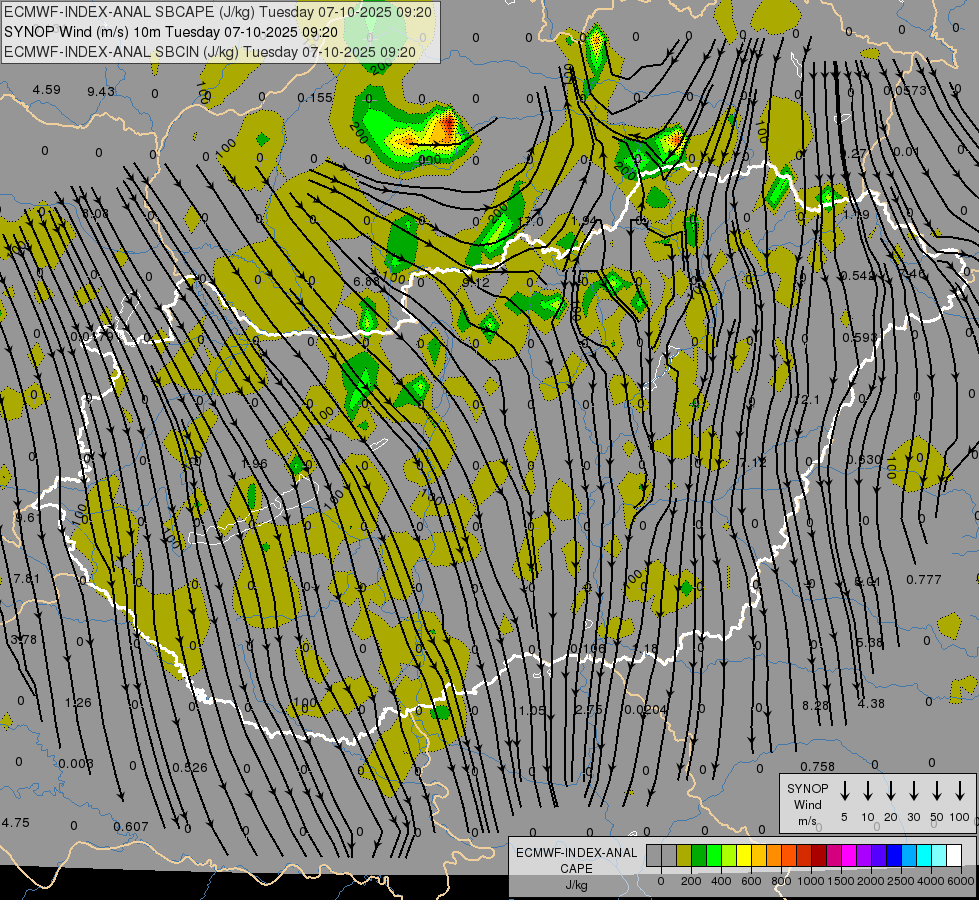
Task: Select the olive swatch in CAPE legend
Action: click(x=684, y=856)
